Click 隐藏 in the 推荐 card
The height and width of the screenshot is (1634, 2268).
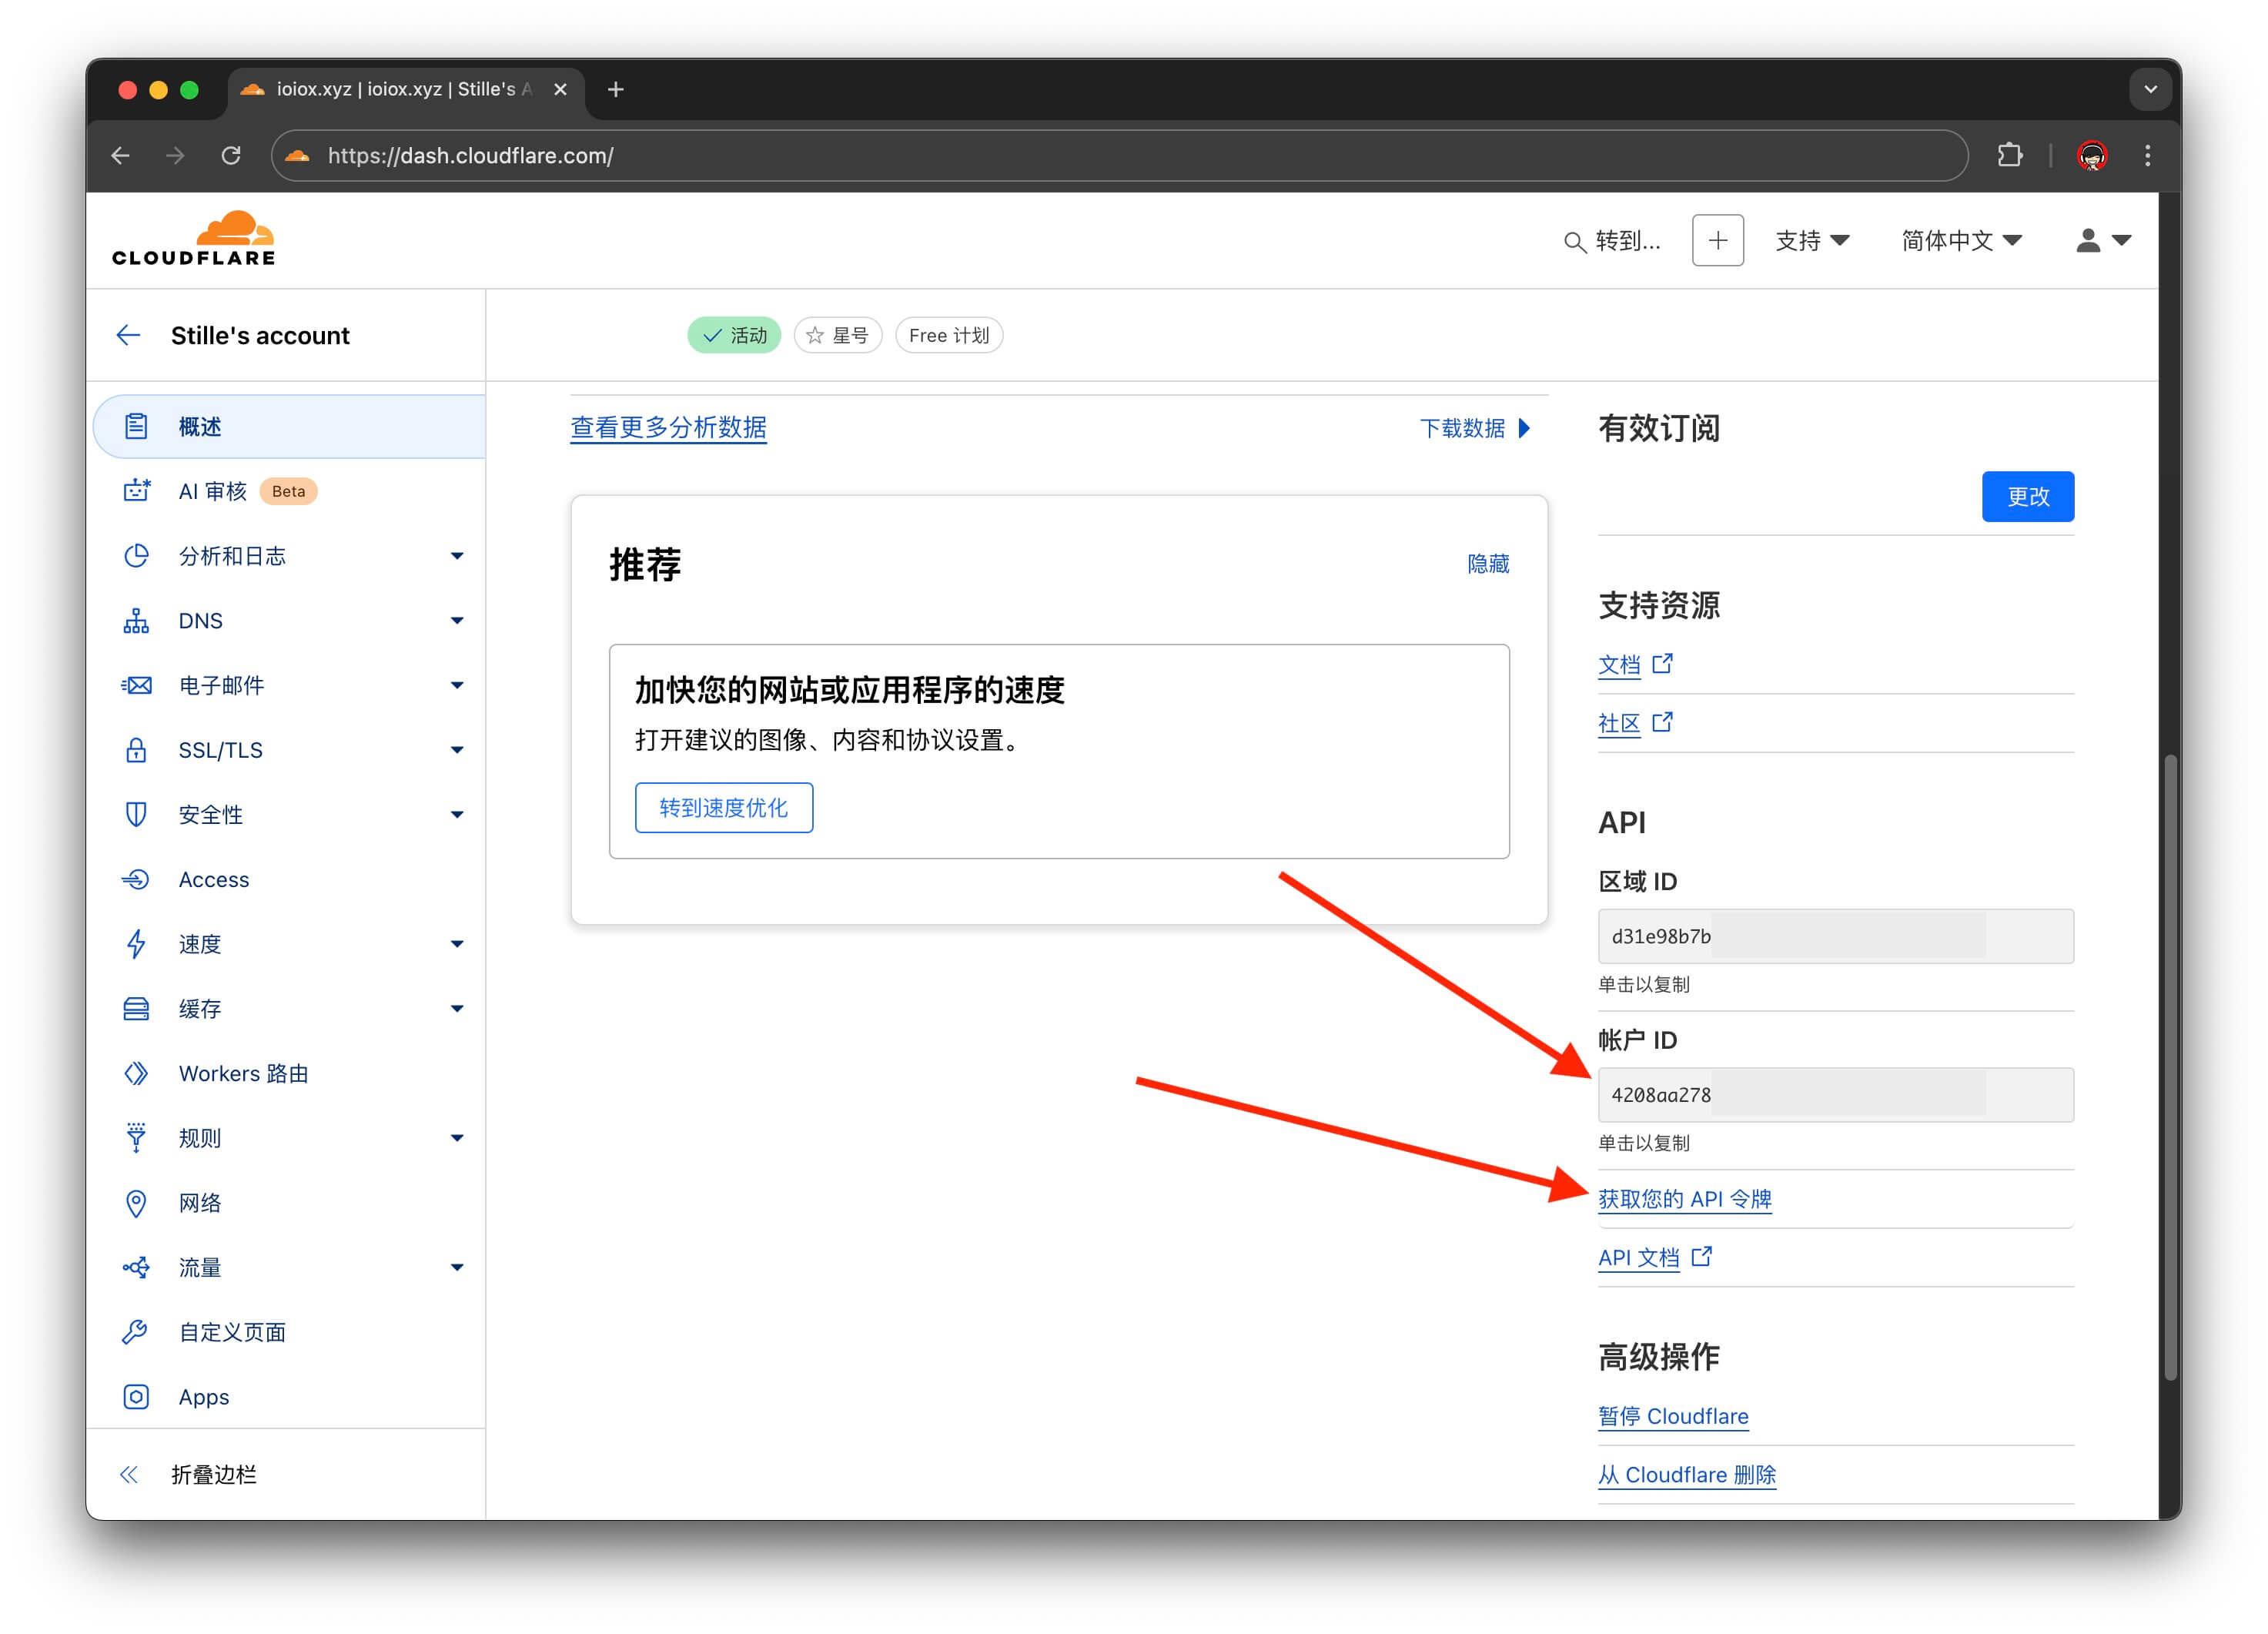(x=1488, y=564)
